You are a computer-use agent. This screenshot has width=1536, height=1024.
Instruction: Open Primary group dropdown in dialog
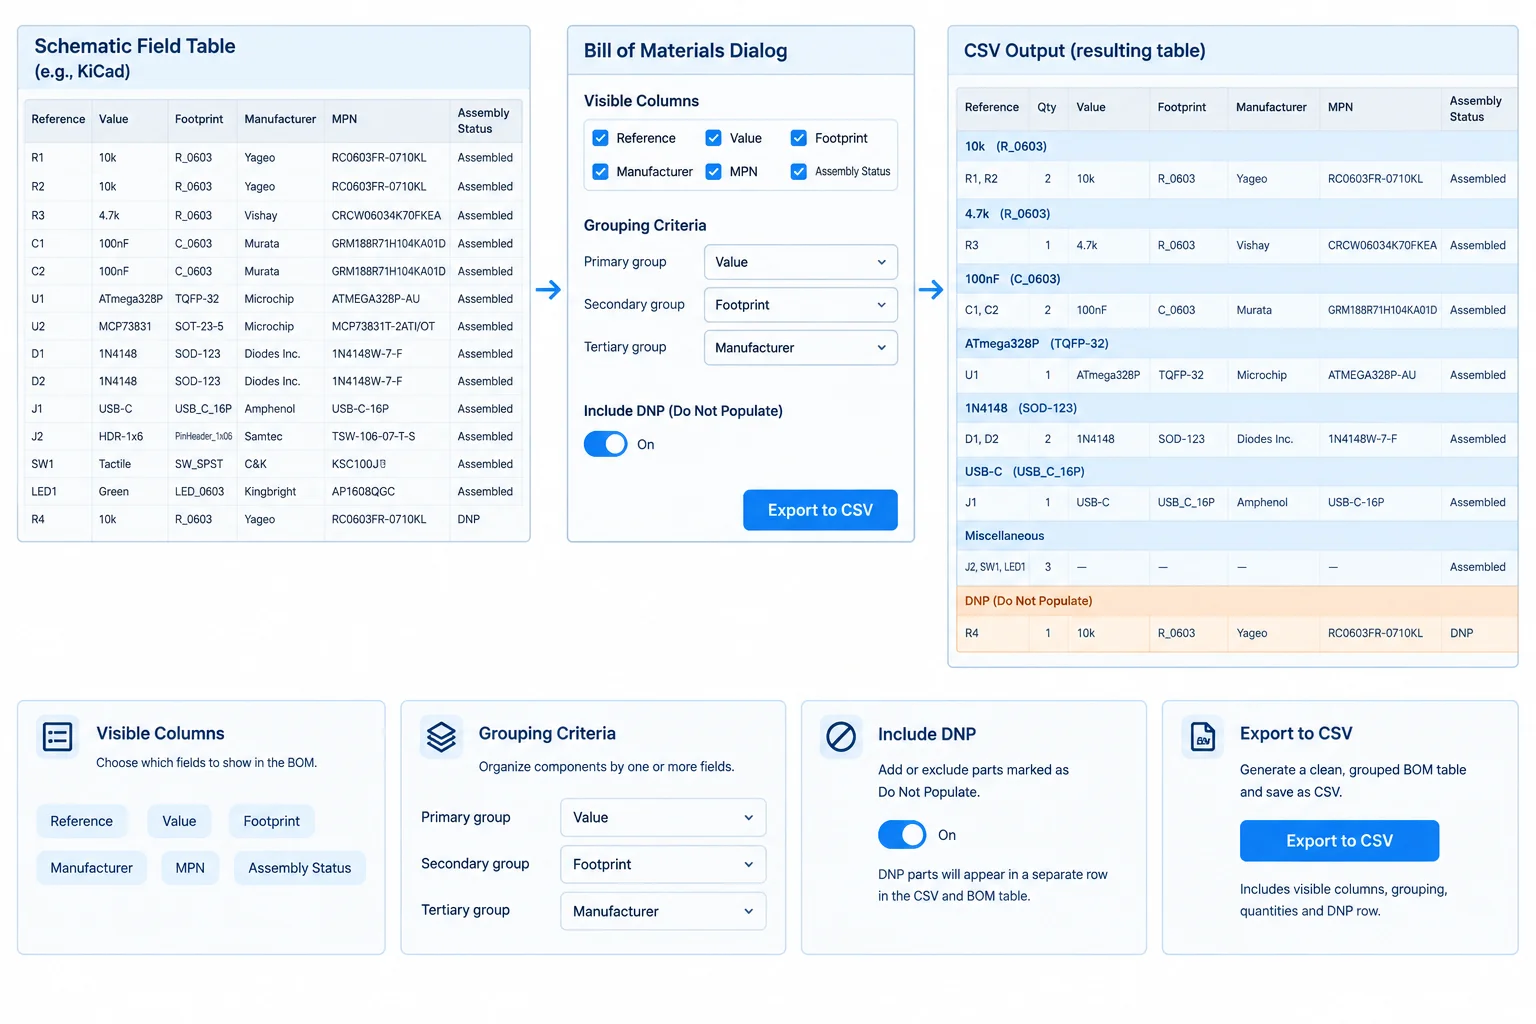pyautogui.click(x=801, y=262)
